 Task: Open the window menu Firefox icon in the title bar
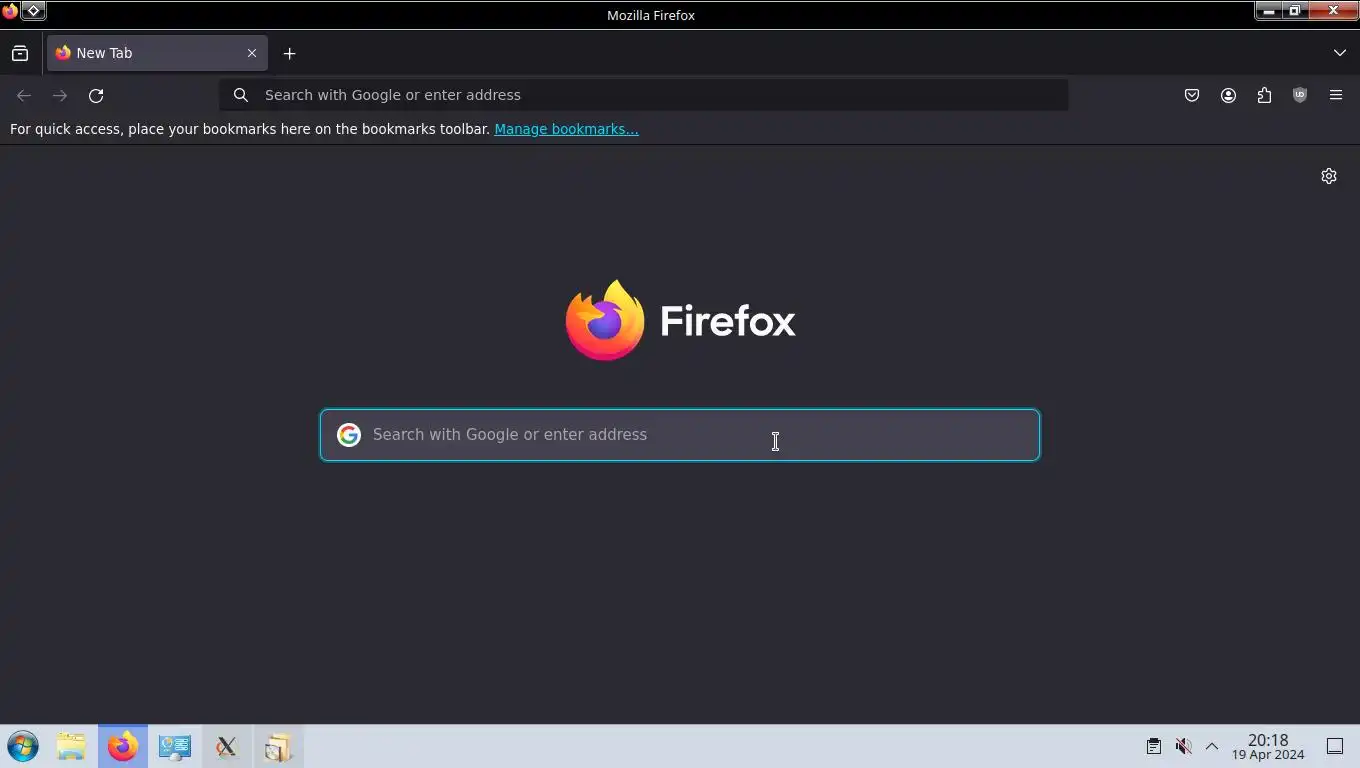pos(10,11)
